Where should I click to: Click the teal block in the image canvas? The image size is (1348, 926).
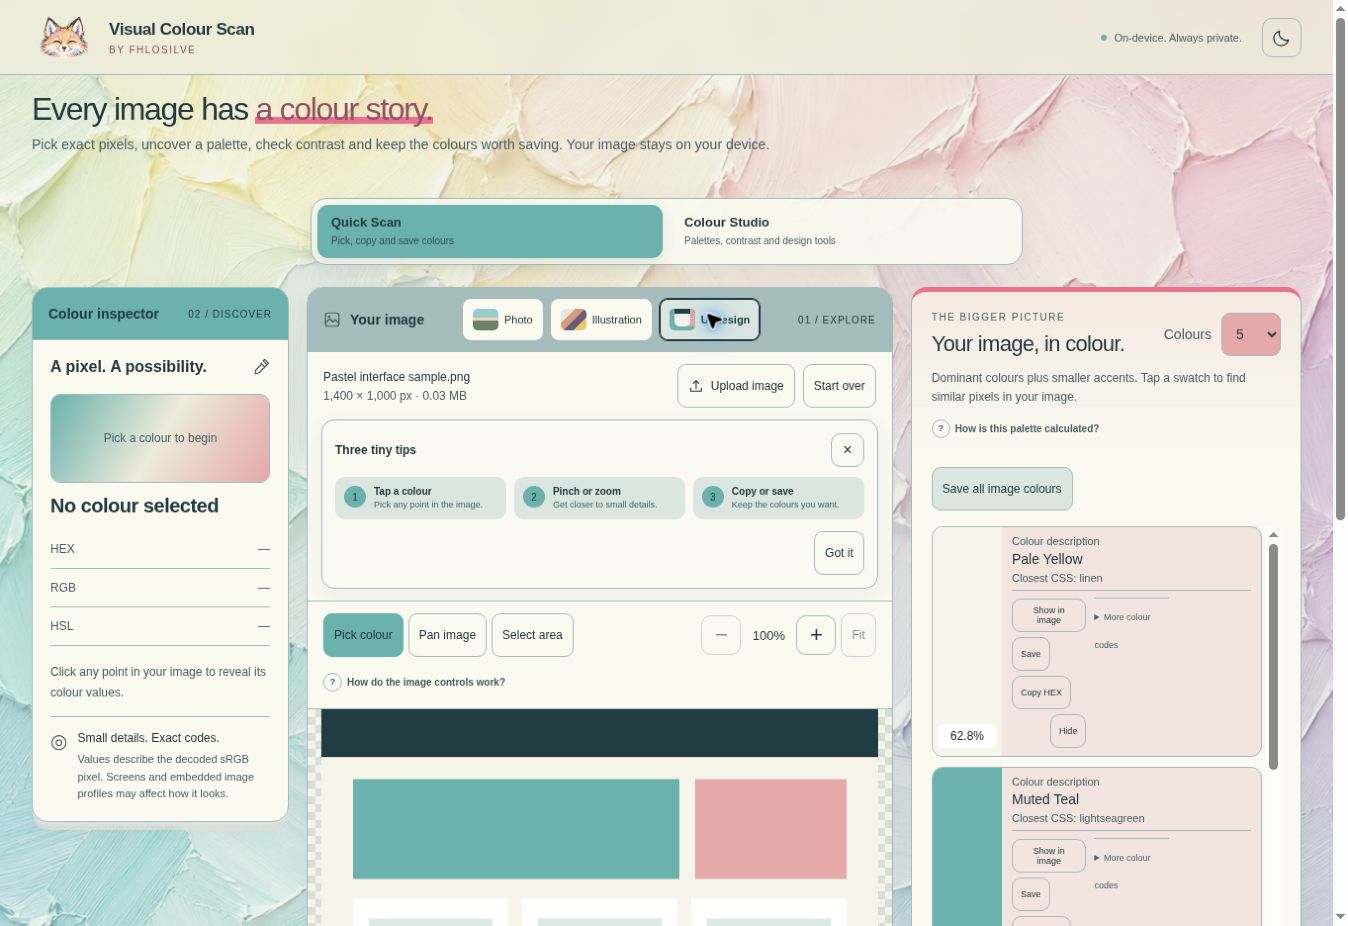coord(516,829)
